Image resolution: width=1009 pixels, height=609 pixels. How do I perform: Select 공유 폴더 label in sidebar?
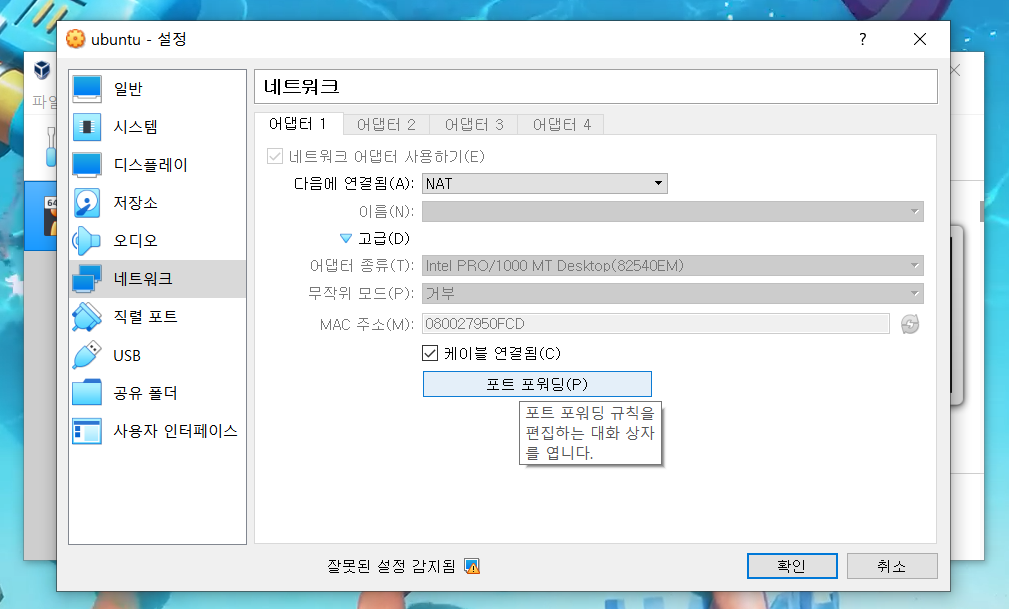tap(145, 393)
